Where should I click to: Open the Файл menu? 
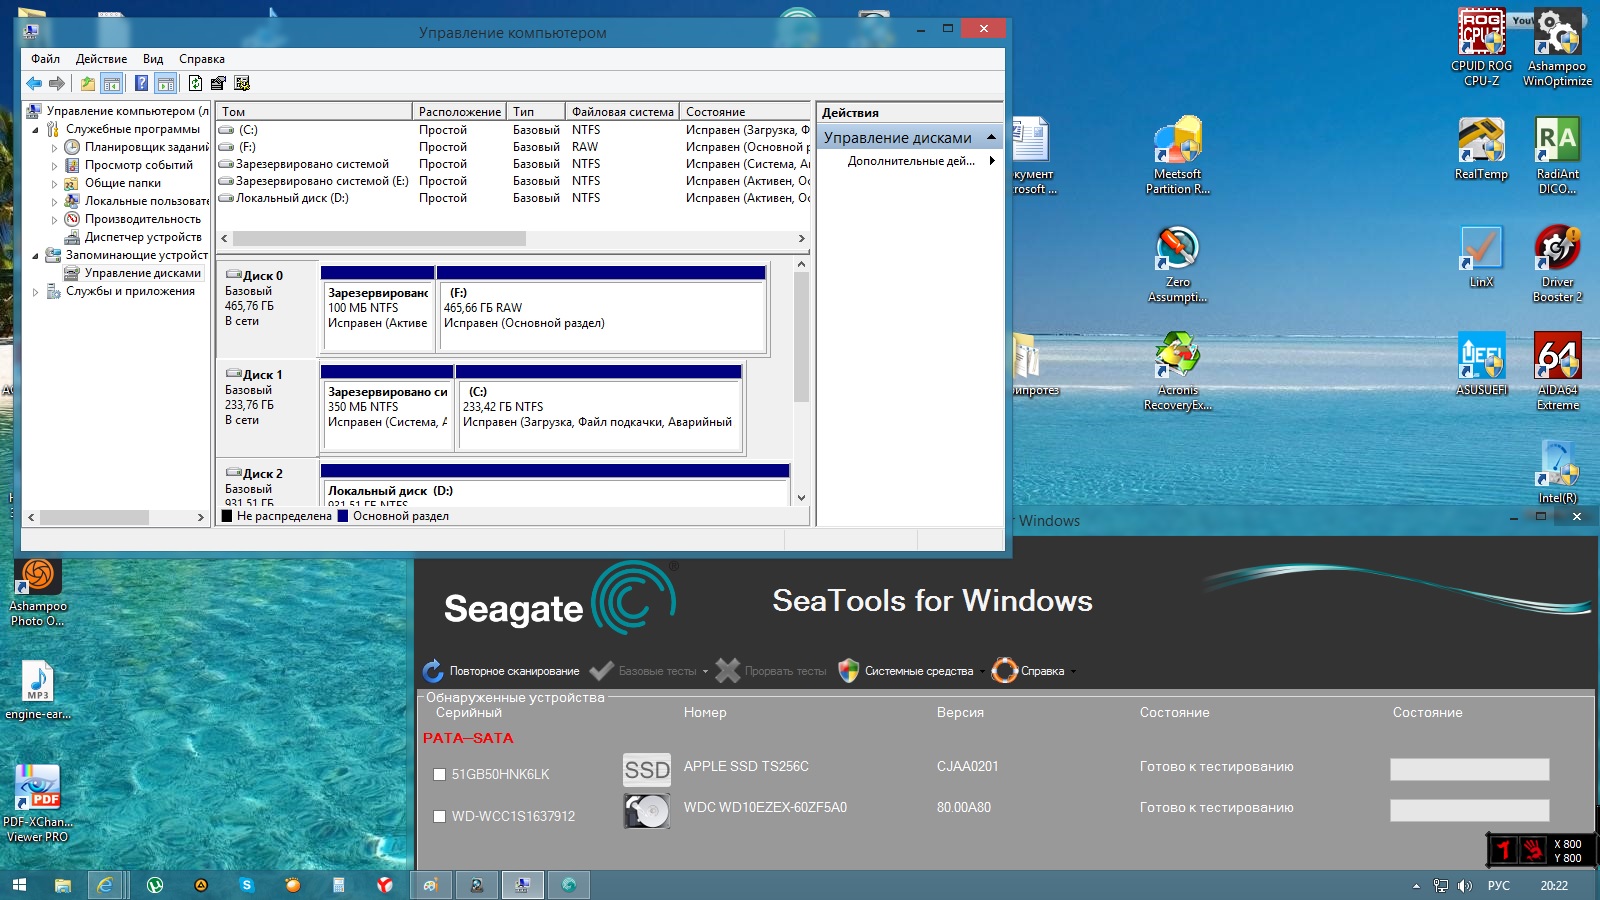pyautogui.click(x=45, y=59)
